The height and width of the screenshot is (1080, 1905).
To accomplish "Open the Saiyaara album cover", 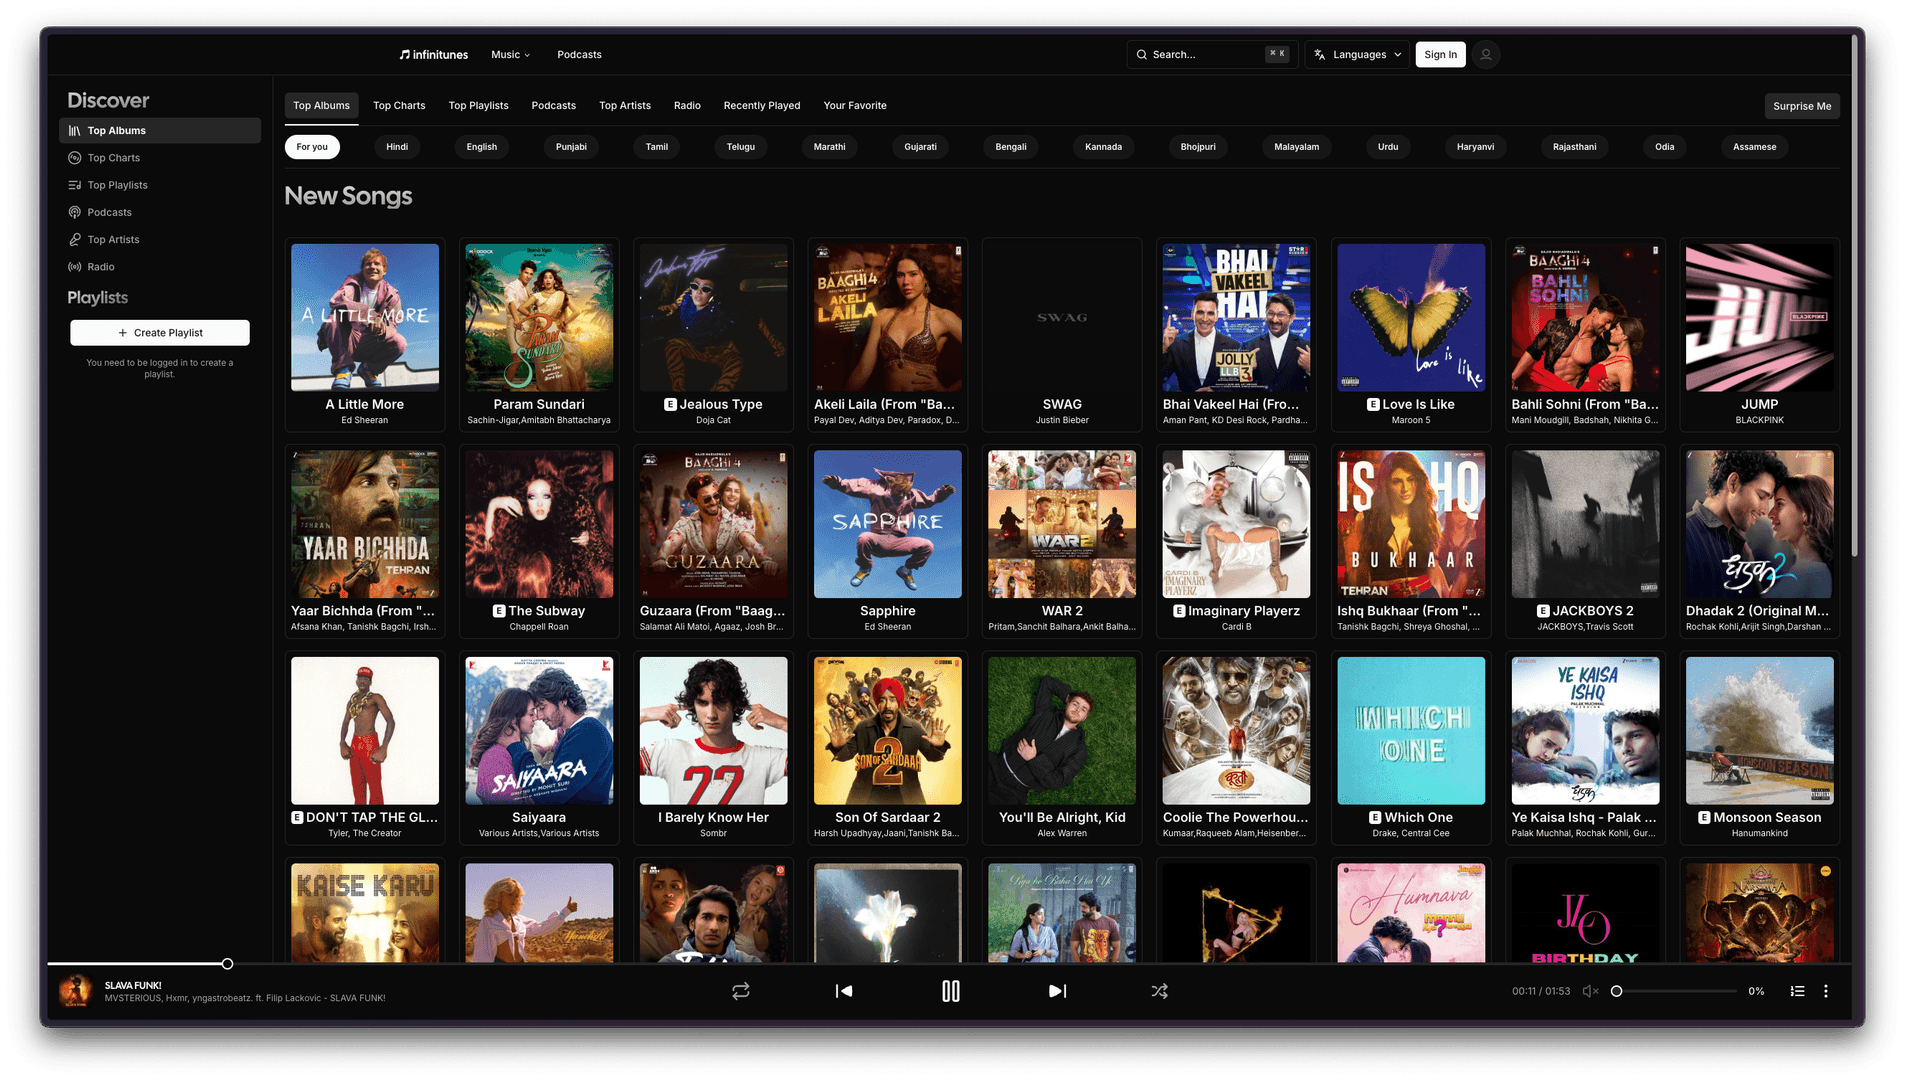I will [x=539, y=731].
